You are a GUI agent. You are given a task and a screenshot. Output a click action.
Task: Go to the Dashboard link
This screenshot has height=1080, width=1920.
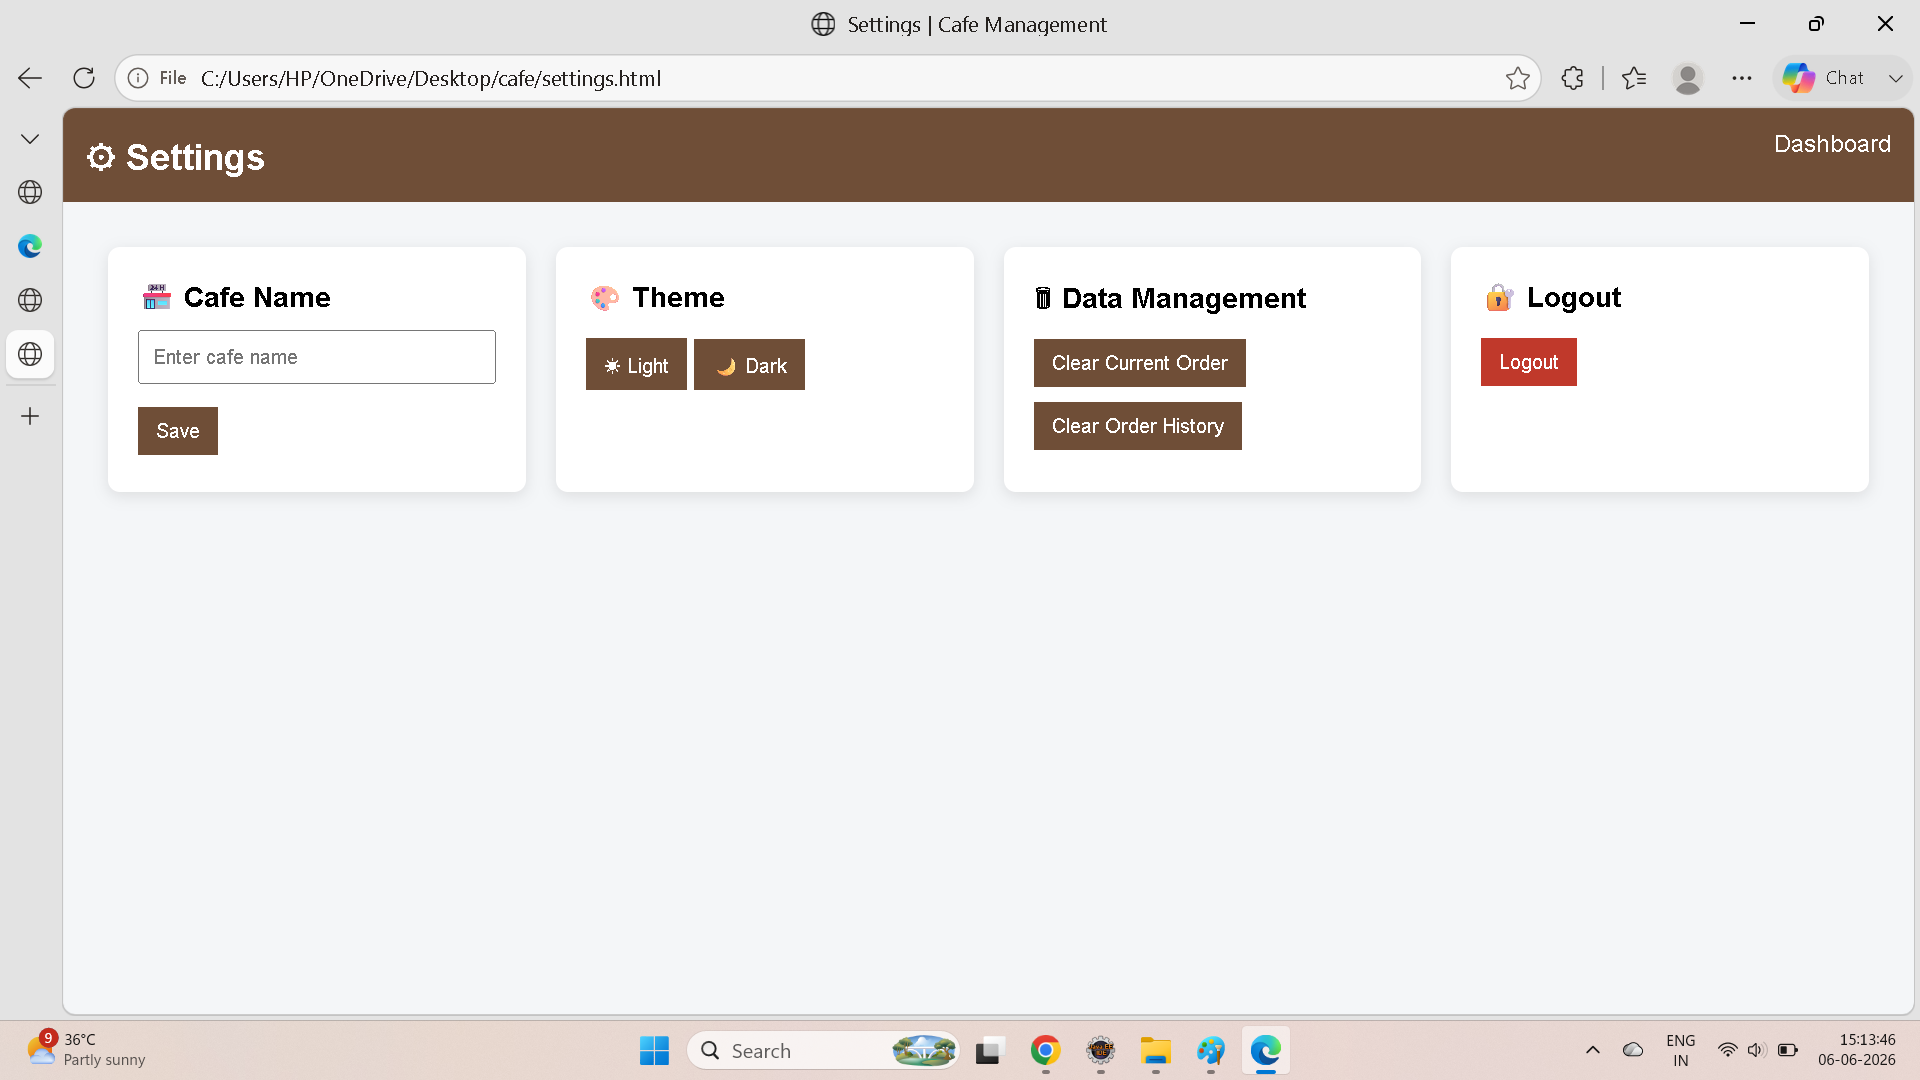[x=1832, y=144]
